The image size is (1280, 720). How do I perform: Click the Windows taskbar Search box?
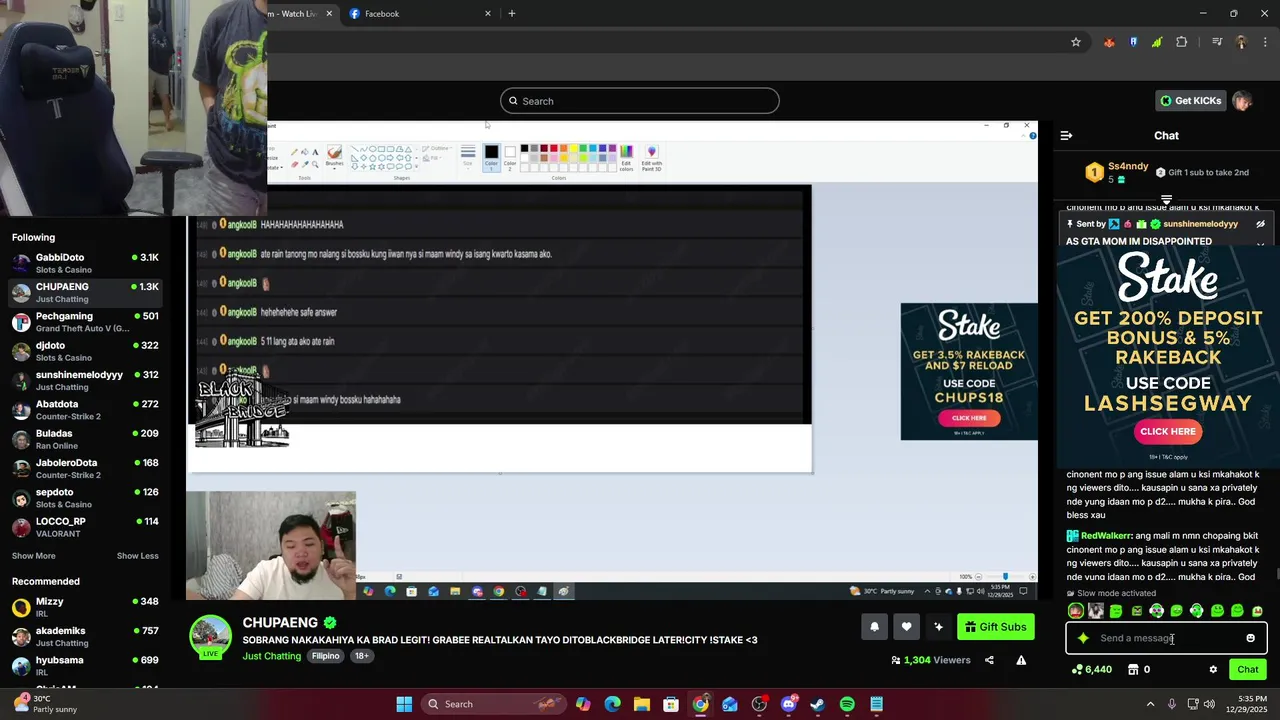tap(492, 704)
